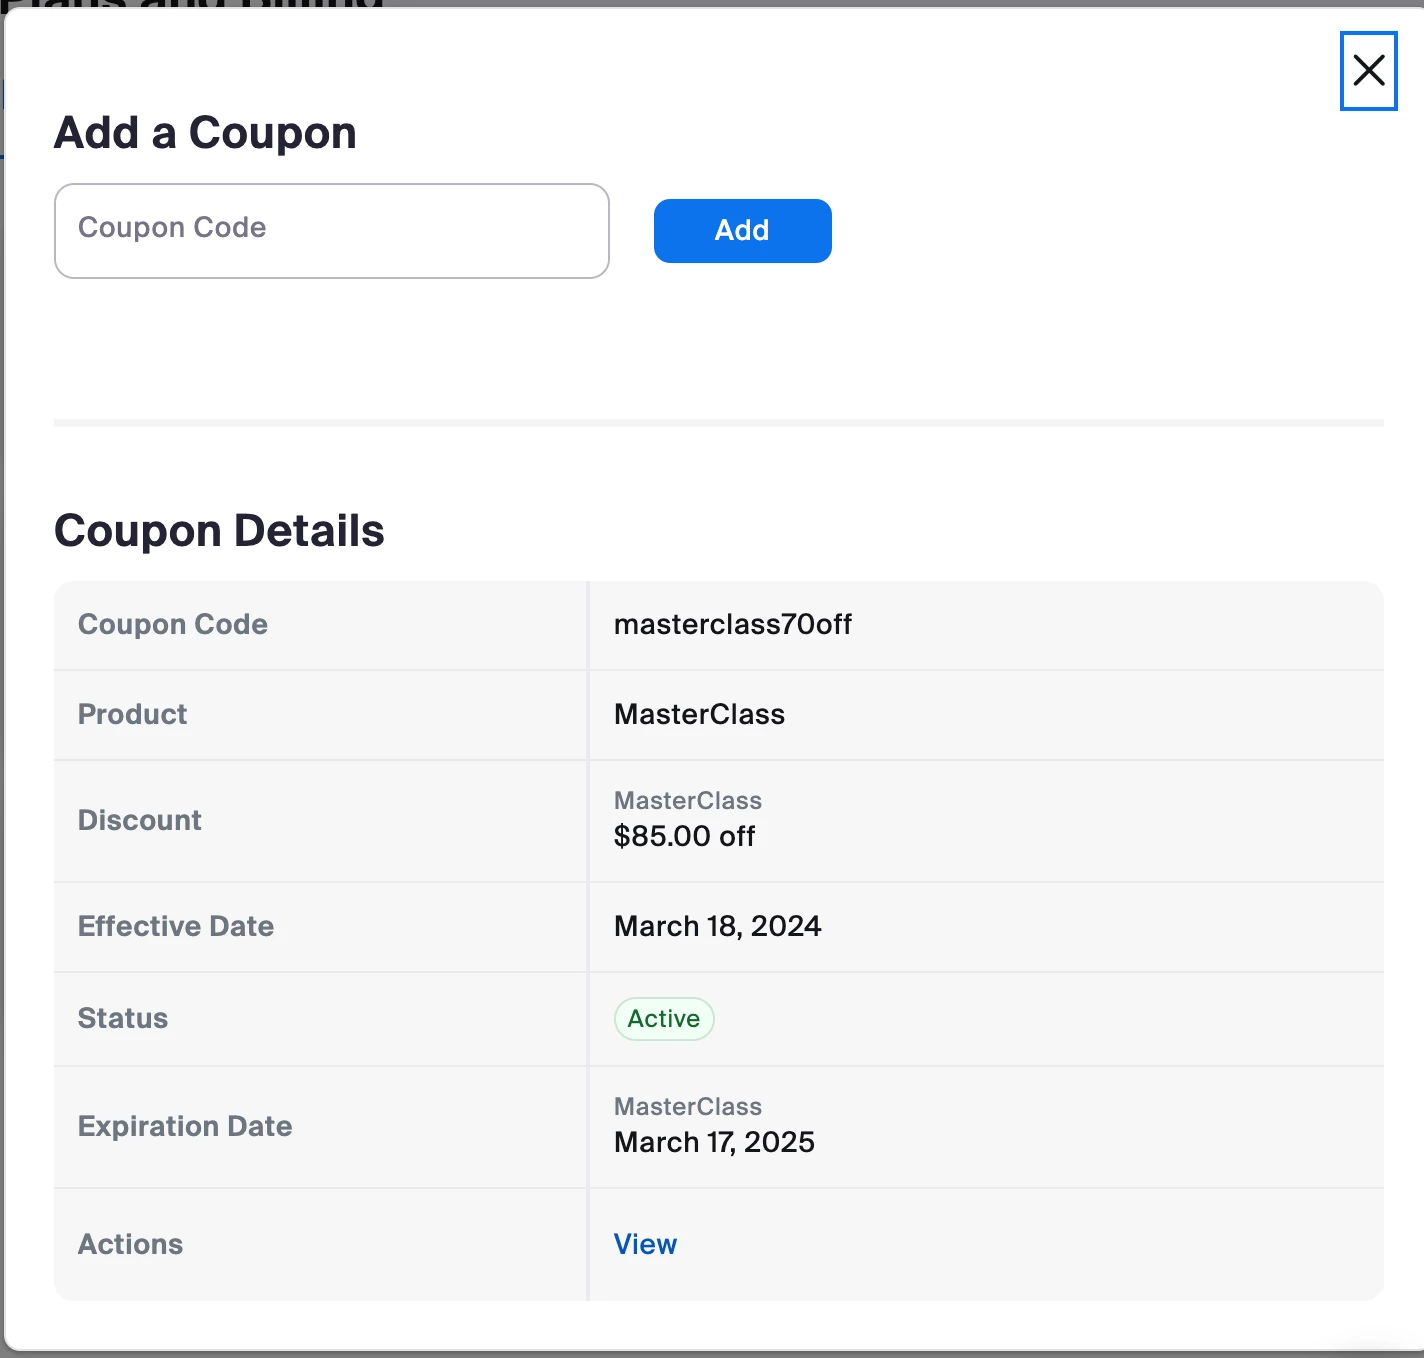Click MasterClass label above expiration date
1424x1358 pixels.
(x=687, y=1107)
